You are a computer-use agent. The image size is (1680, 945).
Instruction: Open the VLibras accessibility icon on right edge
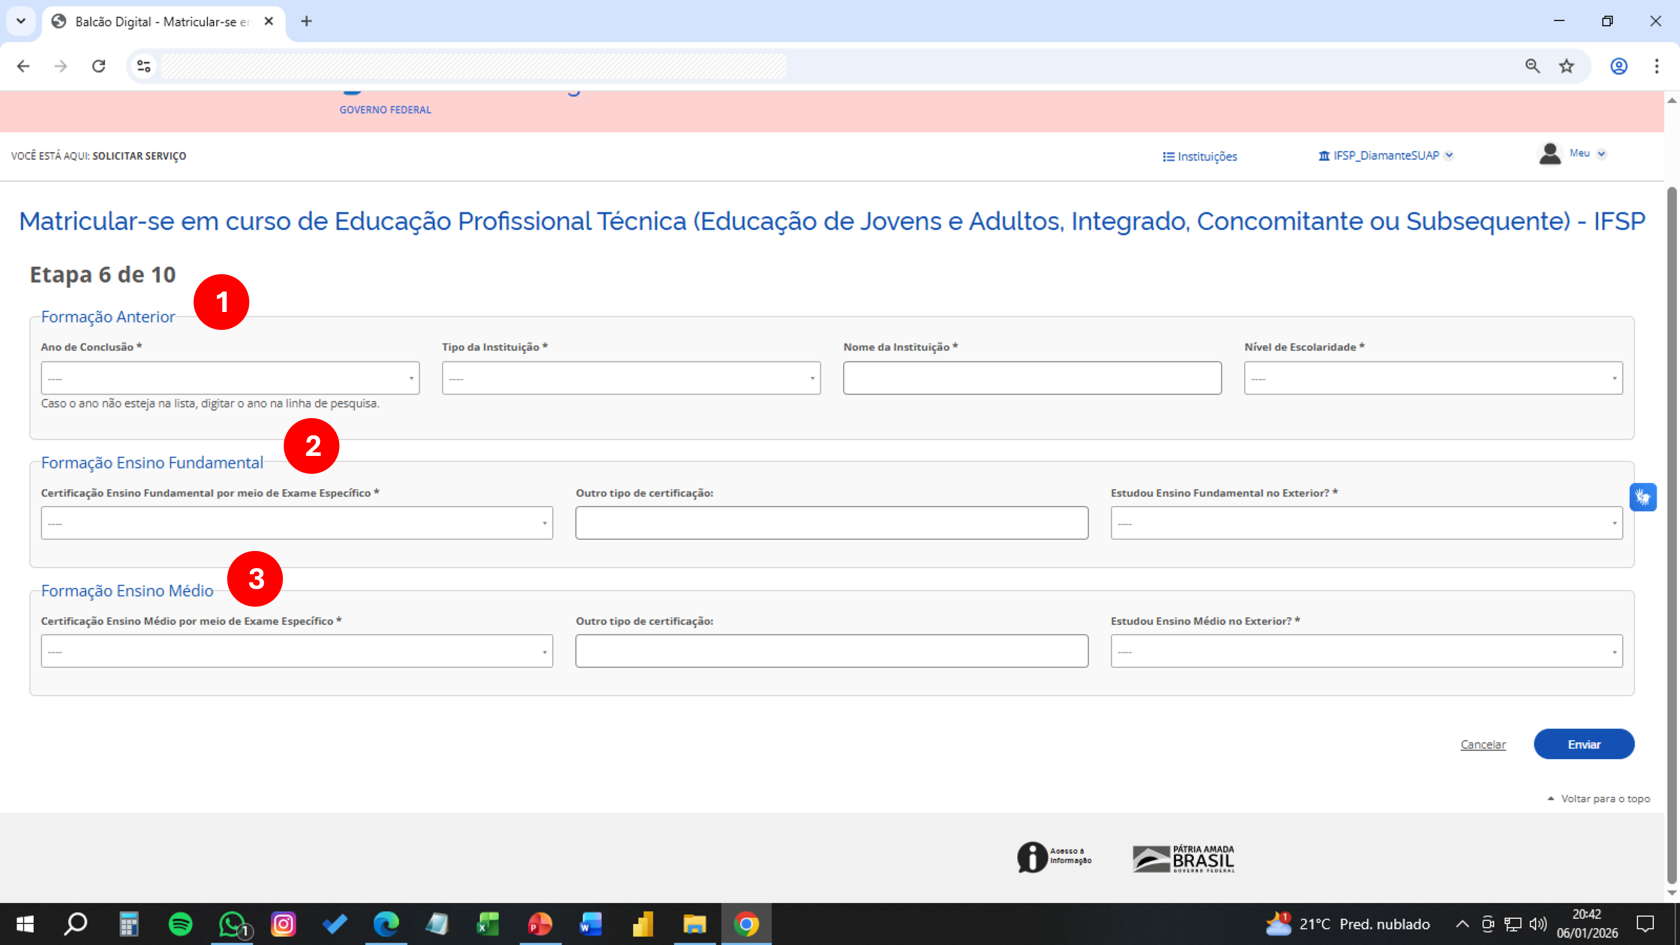click(1643, 496)
